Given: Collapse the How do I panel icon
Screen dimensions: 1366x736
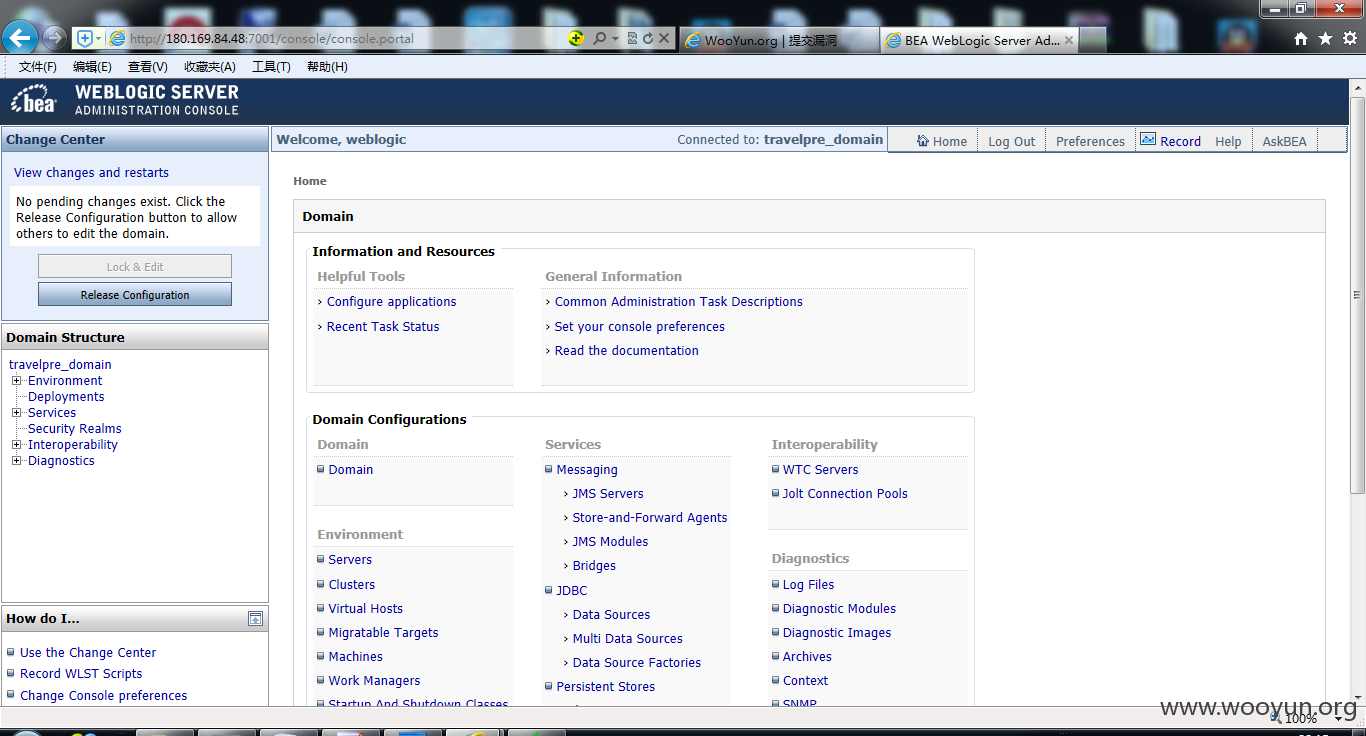Looking at the screenshot, I should 256,619.
